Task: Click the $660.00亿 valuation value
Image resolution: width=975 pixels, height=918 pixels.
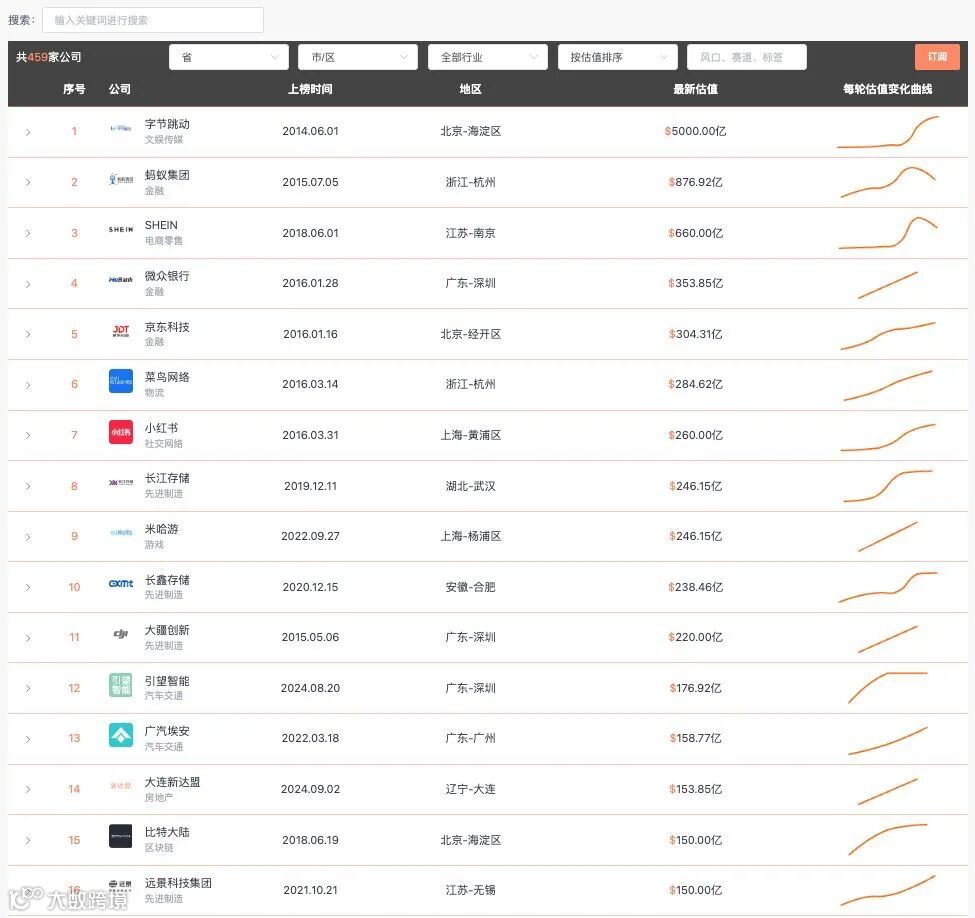Action: tap(695, 233)
